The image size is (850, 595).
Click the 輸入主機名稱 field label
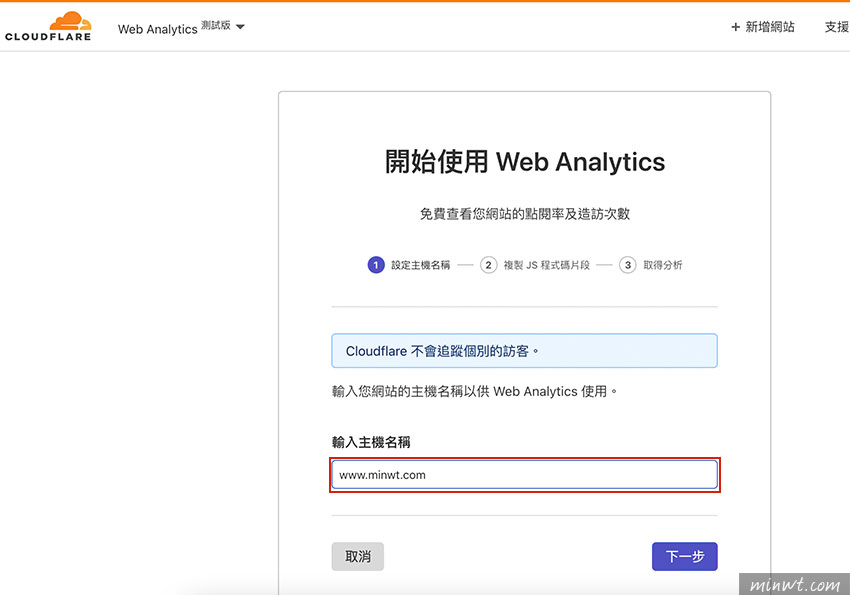pyautogui.click(x=371, y=442)
